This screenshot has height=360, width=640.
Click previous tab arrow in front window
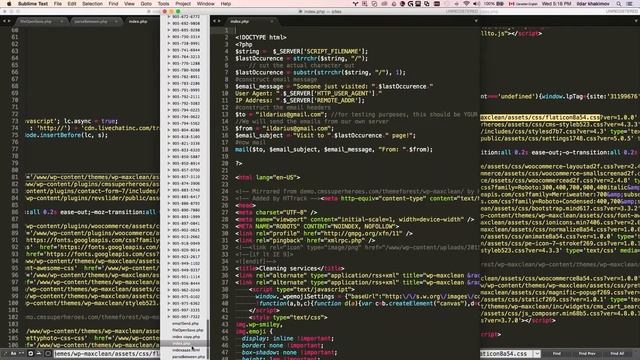214,21
